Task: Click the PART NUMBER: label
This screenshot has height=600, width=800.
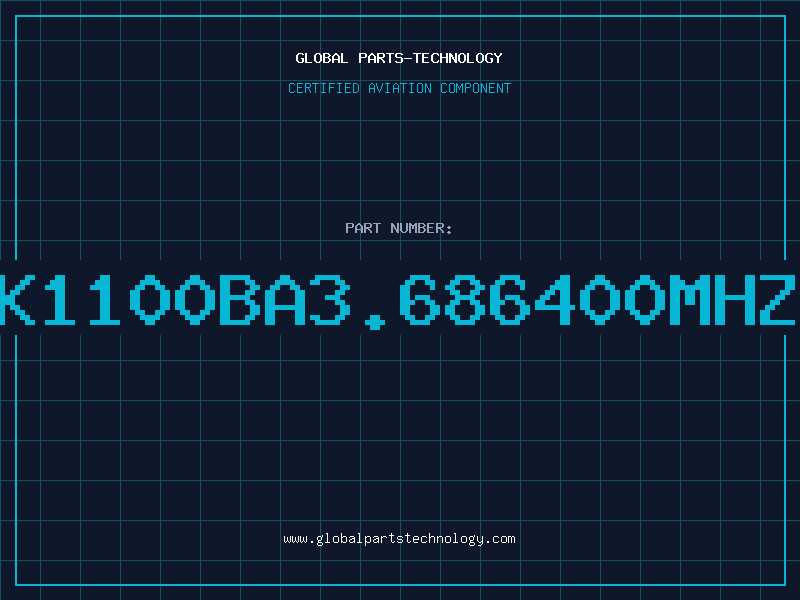Action: (399, 228)
